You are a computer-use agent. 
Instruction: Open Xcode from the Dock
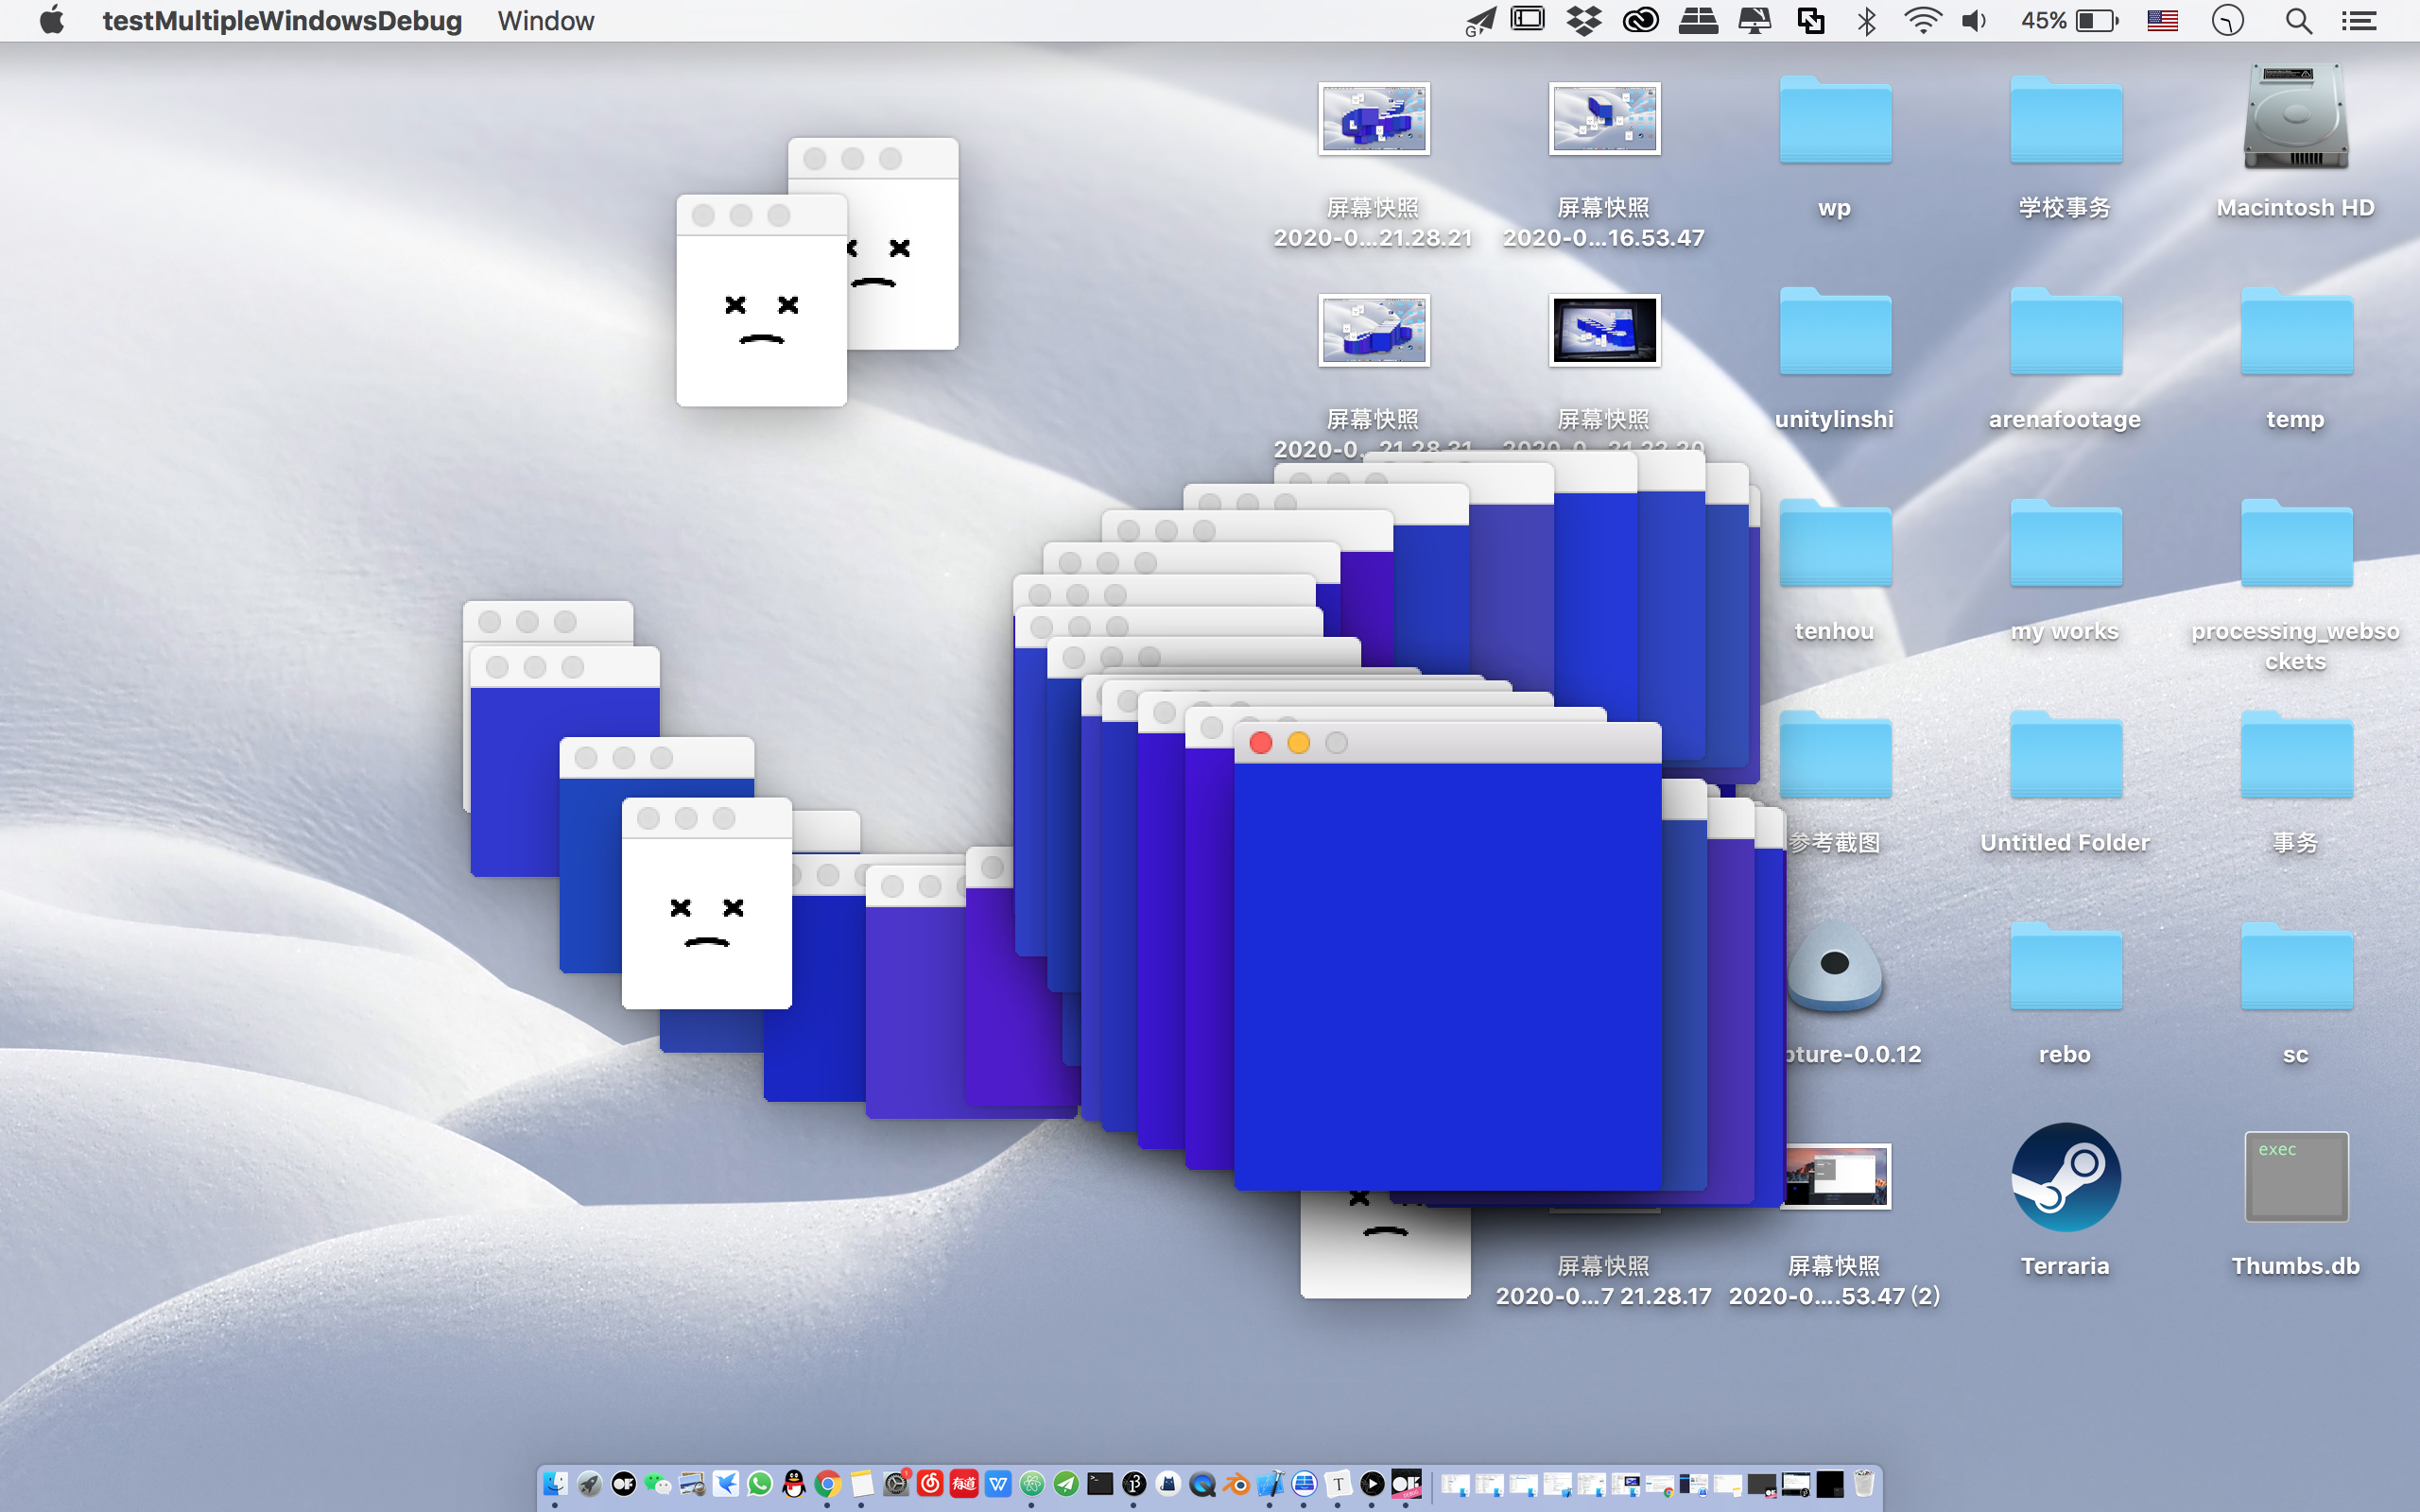coord(1271,1484)
